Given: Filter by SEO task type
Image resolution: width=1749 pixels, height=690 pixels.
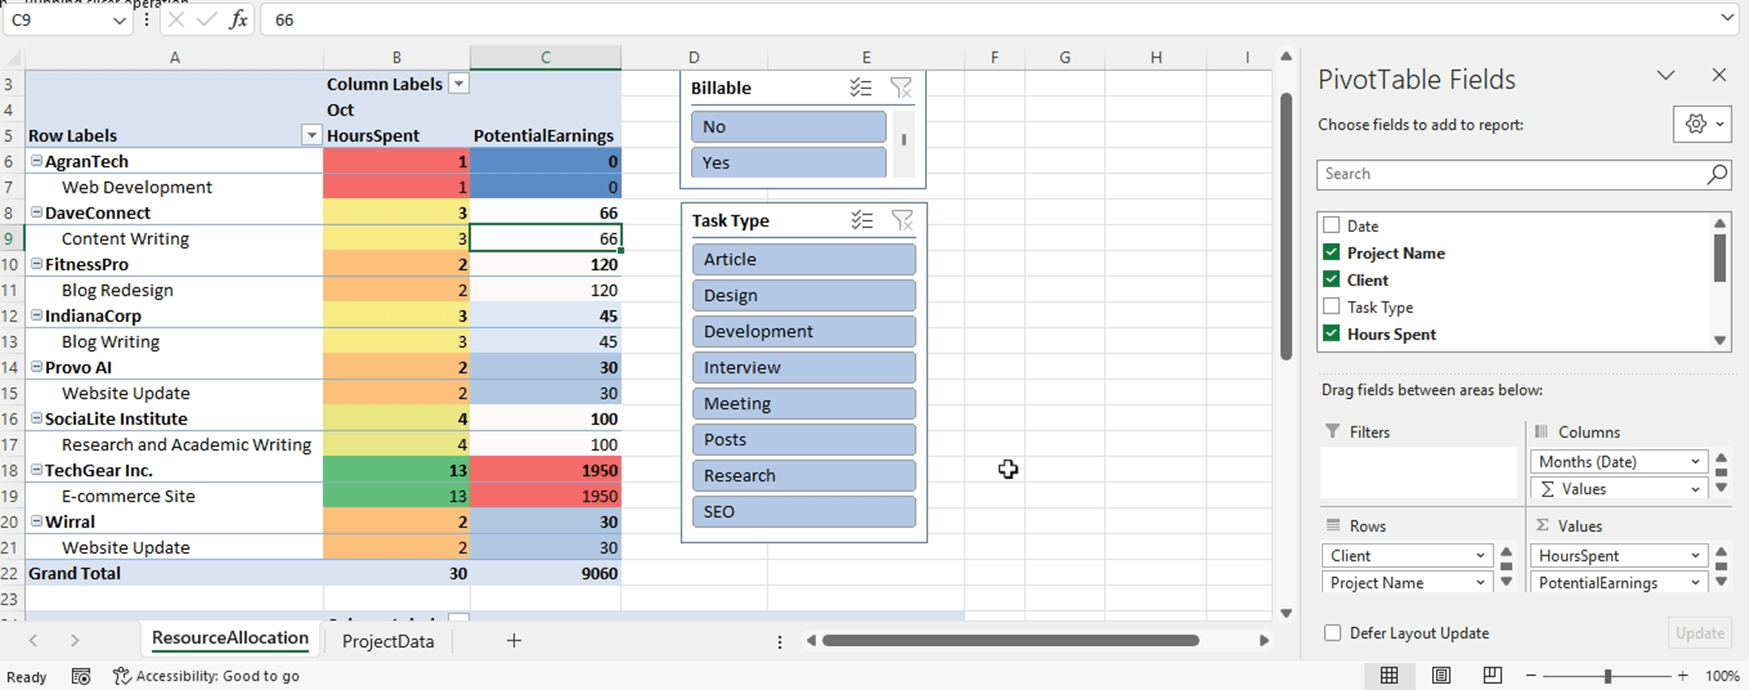Looking at the screenshot, I should (x=804, y=511).
